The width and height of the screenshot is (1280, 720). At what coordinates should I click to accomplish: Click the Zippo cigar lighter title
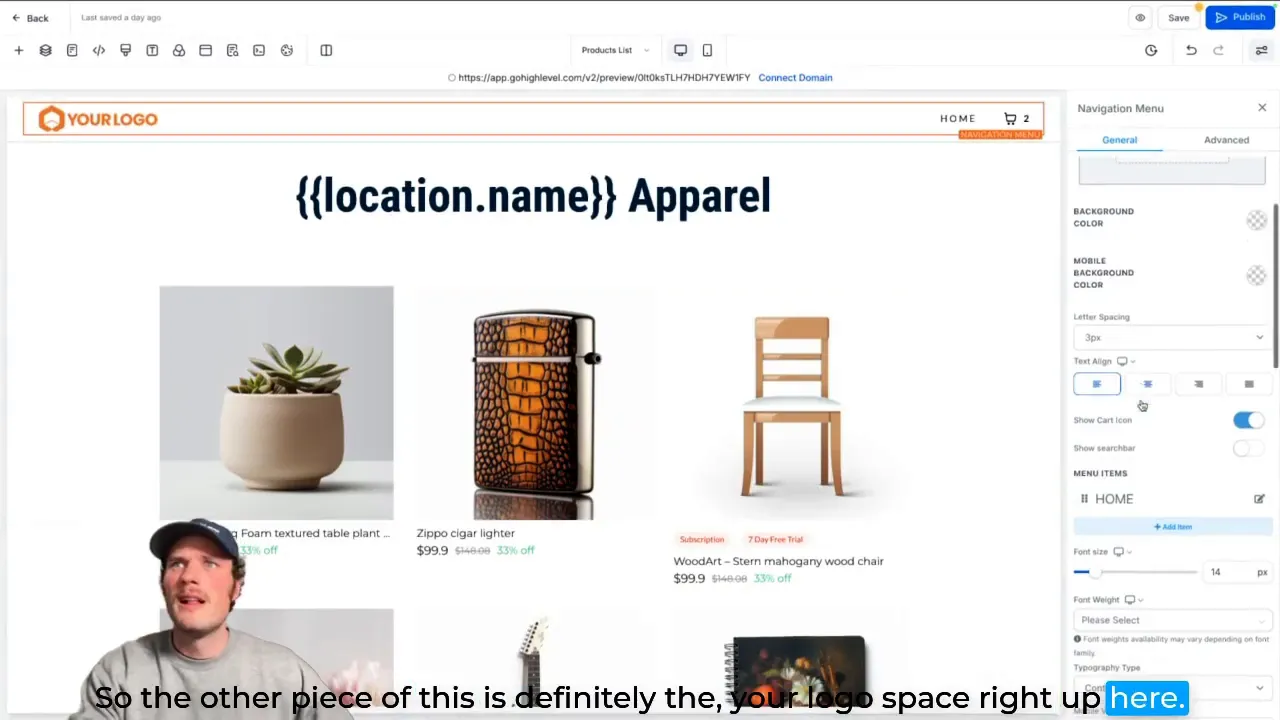[x=466, y=533]
